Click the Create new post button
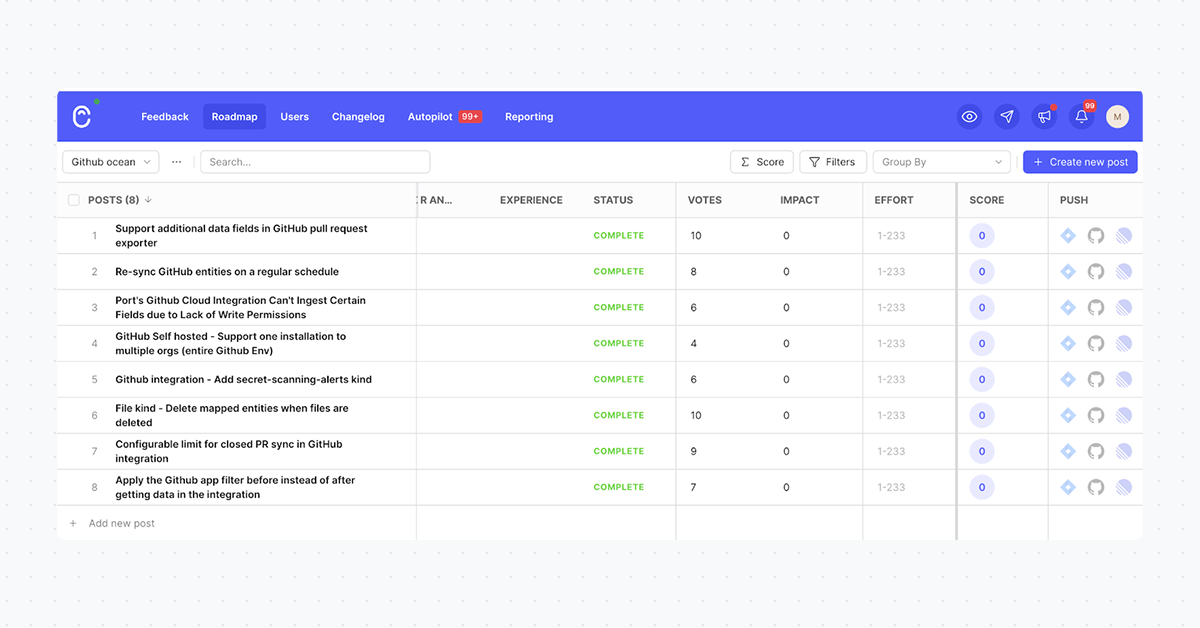This screenshot has height=628, width=1200. point(1080,162)
